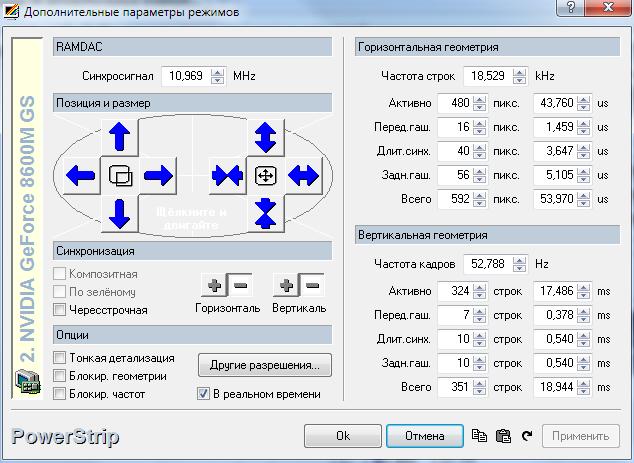Image resolution: width=634 pixels, height=463 pixels.
Task: Uncheck the В реальном времени option
Action: [x=204, y=394]
